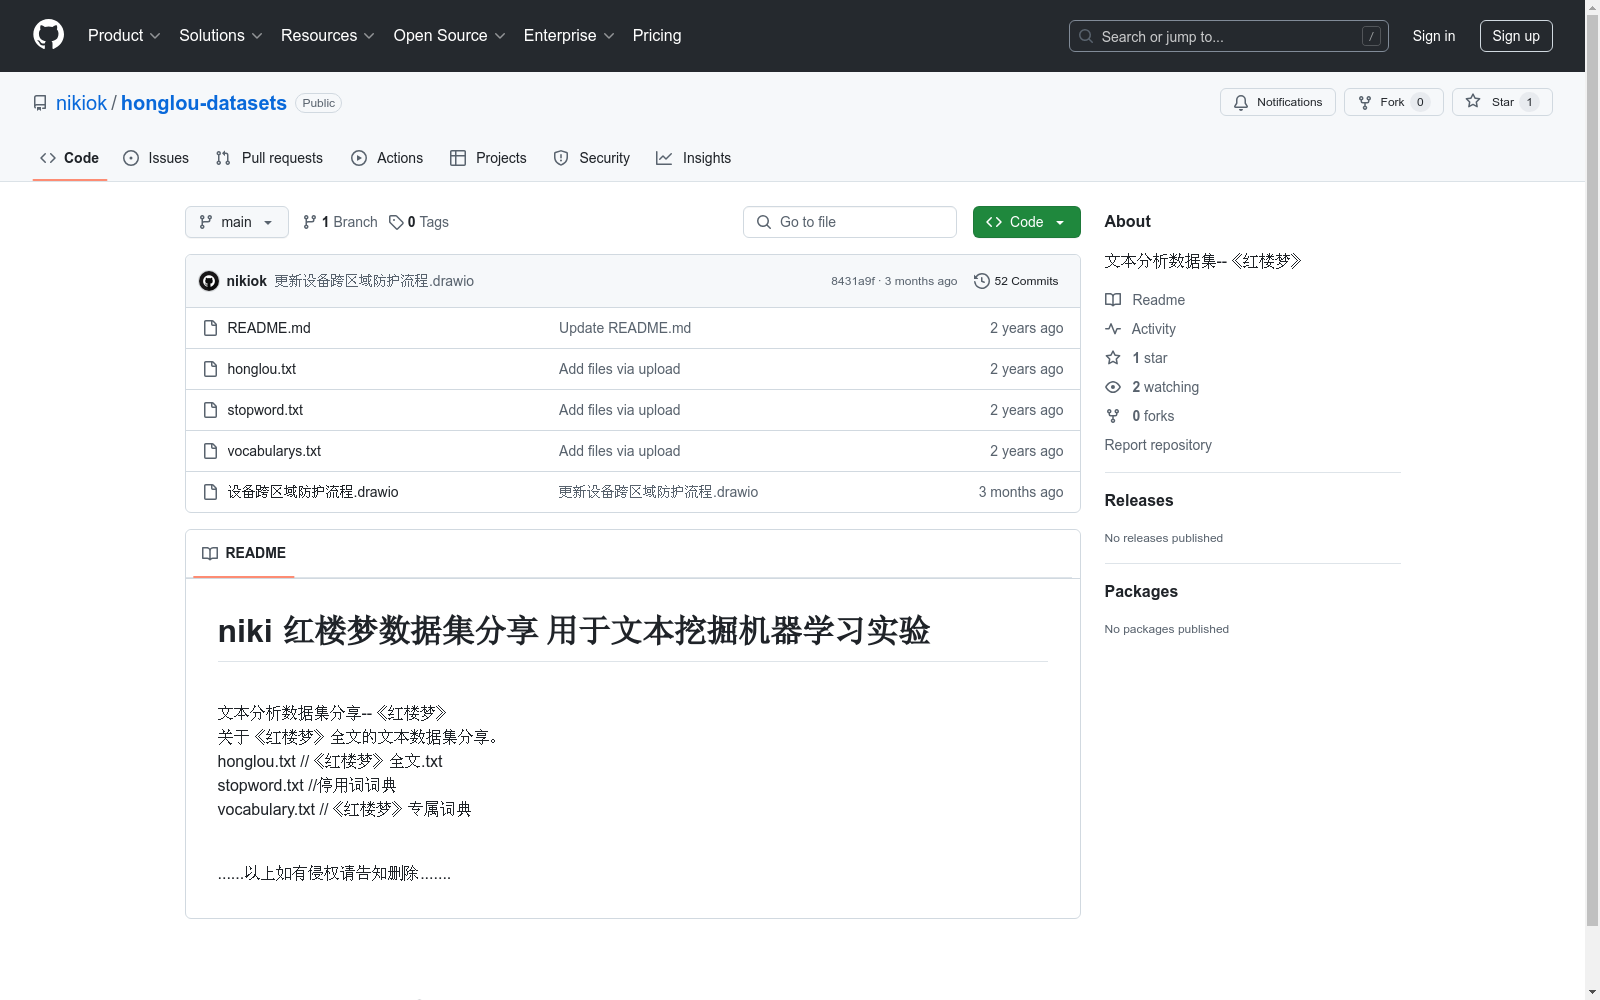Click the file icon beside honglou.txt
1600x1000 pixels.
[x=210, y=369]
